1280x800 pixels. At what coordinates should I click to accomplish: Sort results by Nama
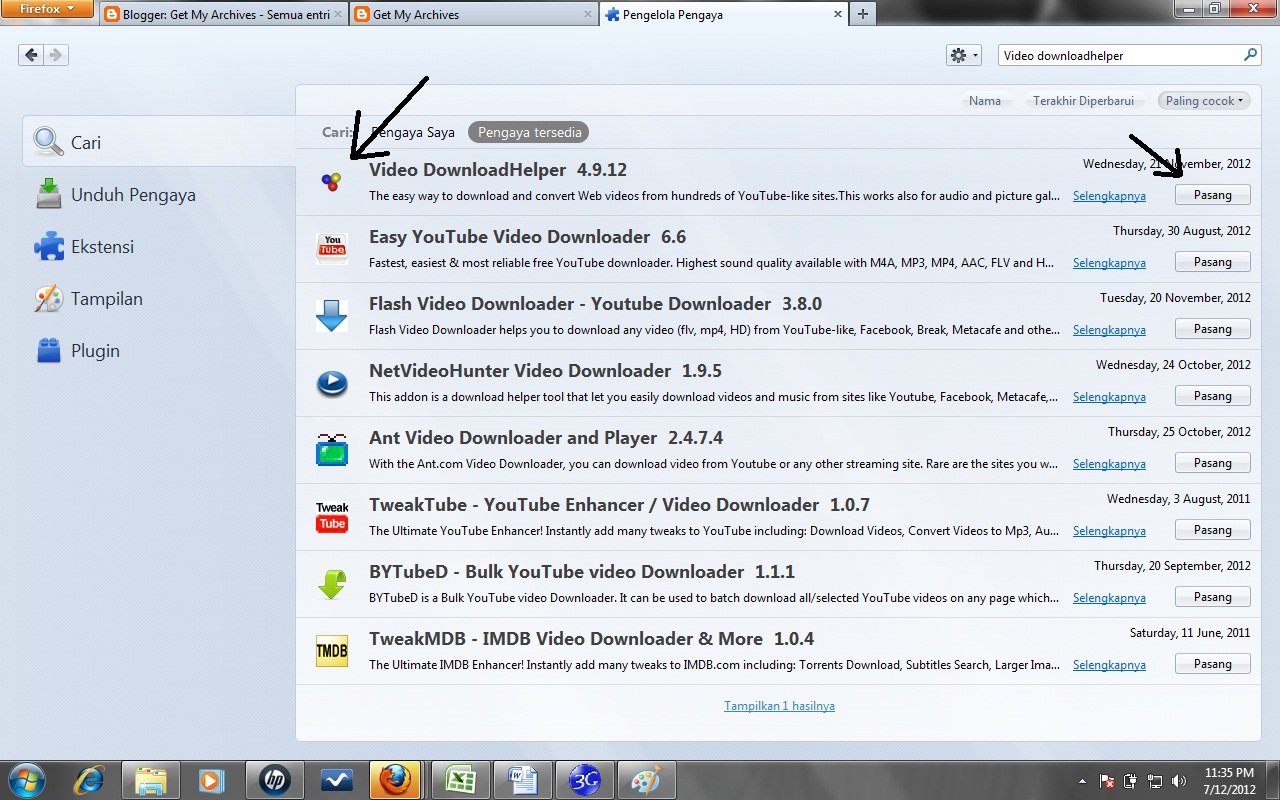[x=985, y=101]
